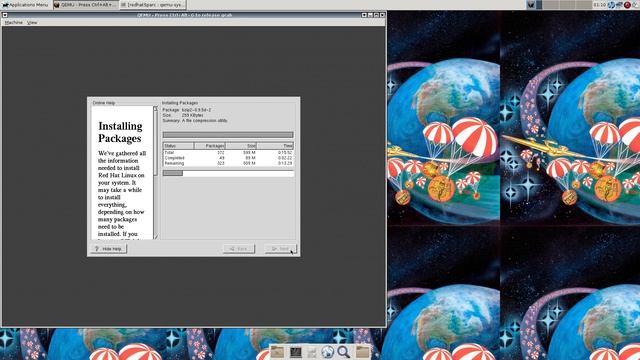Click the overall install progress bar
The height and width of the screenshot is (360, 640).
tap(228, 173)
